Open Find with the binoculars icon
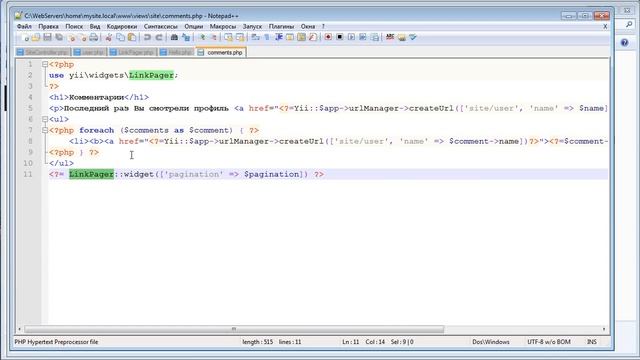 click(174, 38)
